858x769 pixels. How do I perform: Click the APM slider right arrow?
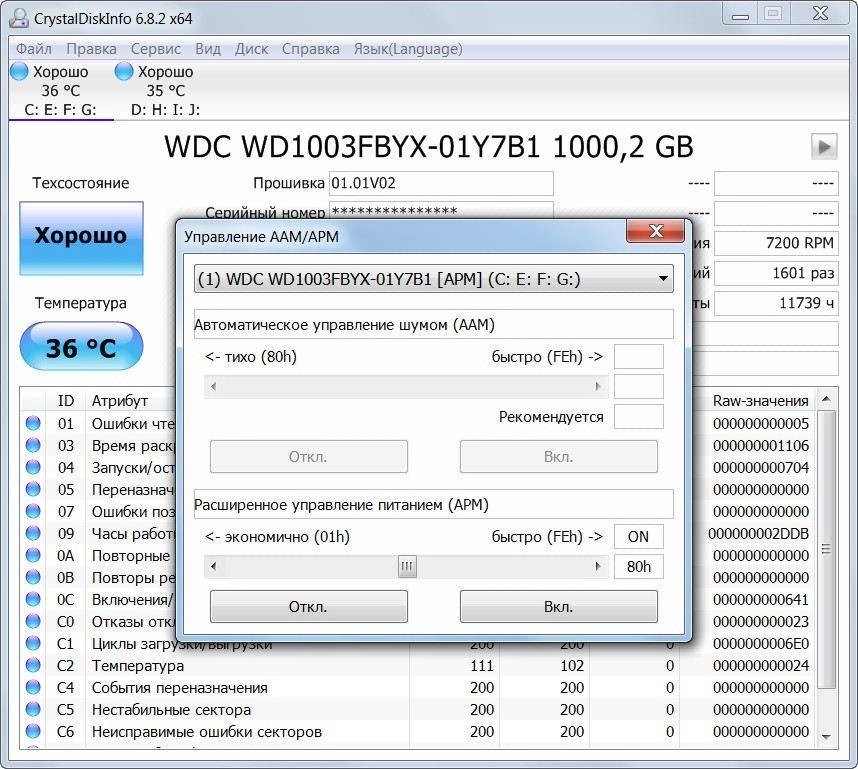(x=598, y=566)
